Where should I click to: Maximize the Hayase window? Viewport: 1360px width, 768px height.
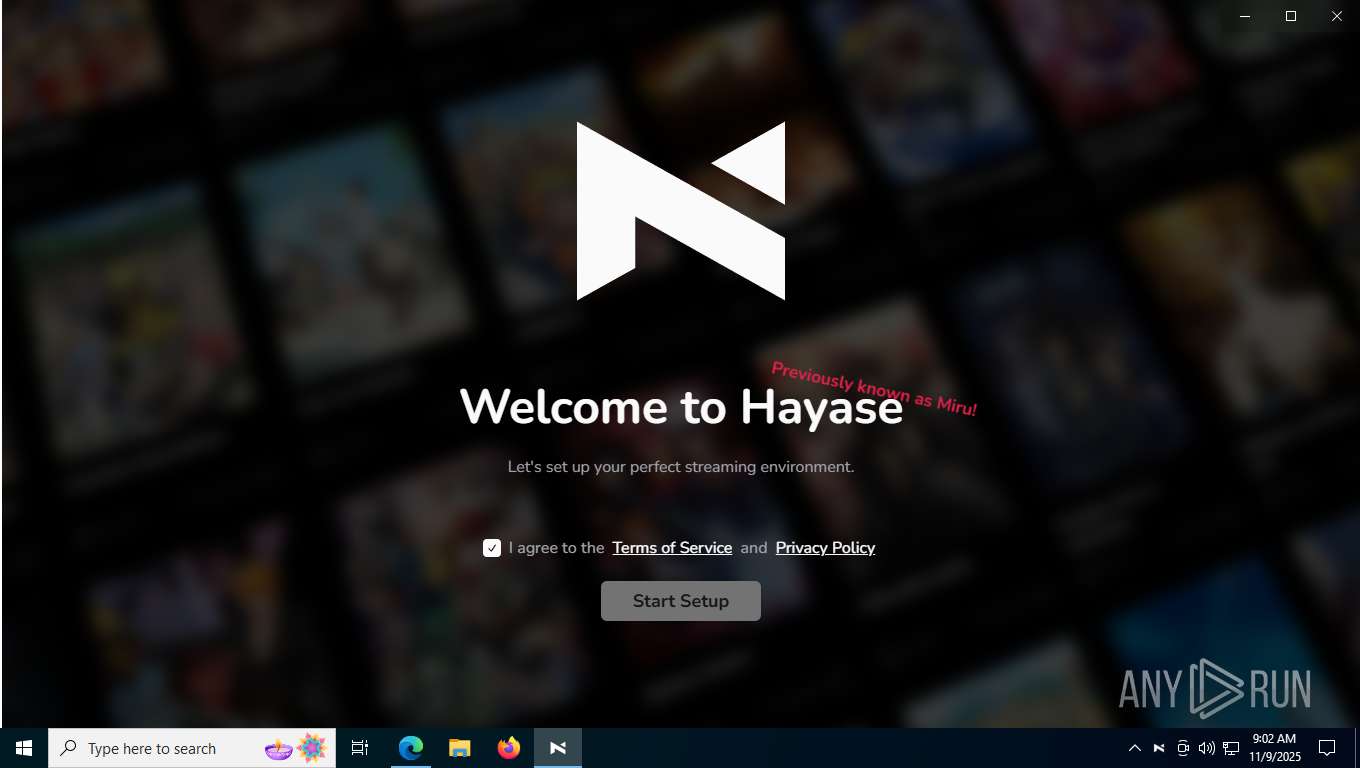[1291, 16]
